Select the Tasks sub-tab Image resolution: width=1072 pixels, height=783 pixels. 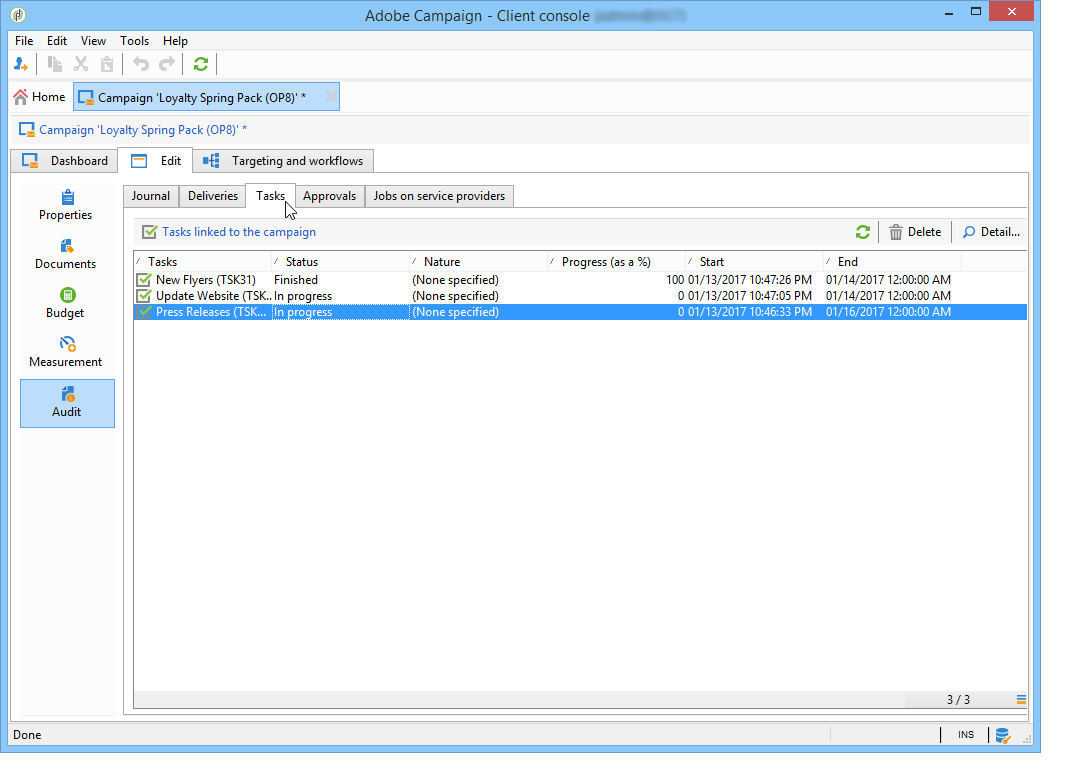[271, 196]
